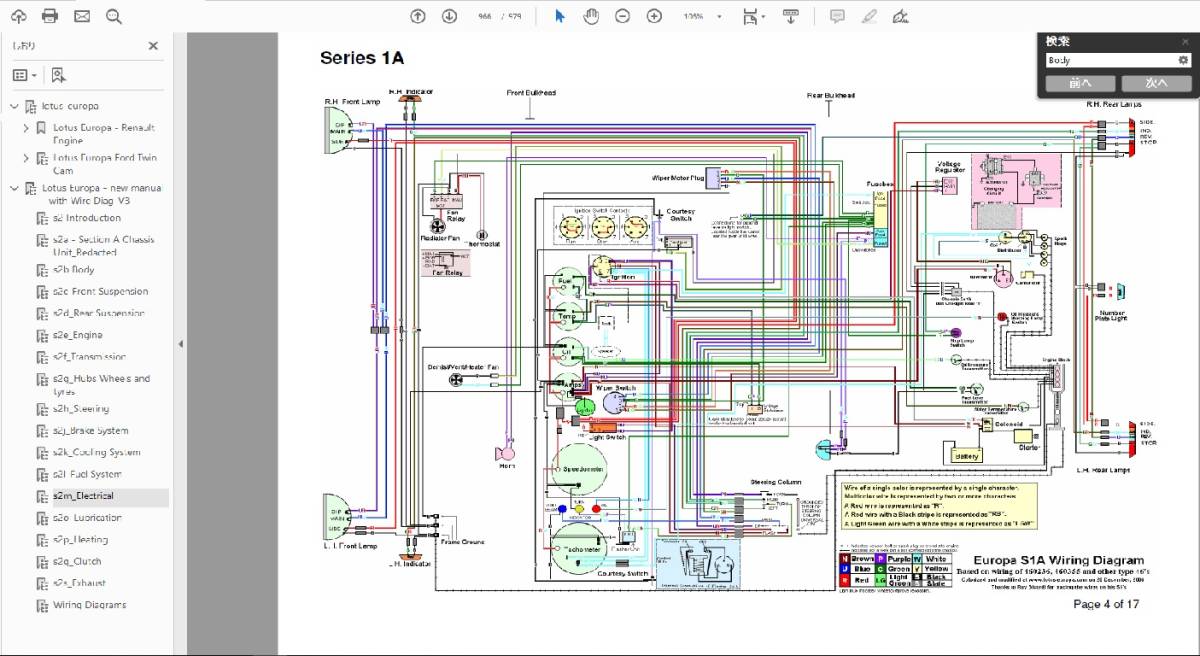Viewport: 1200px width, 656px height.
Task: Select the s2m Electrical bookmark
Action: click(x=83, y=496)
